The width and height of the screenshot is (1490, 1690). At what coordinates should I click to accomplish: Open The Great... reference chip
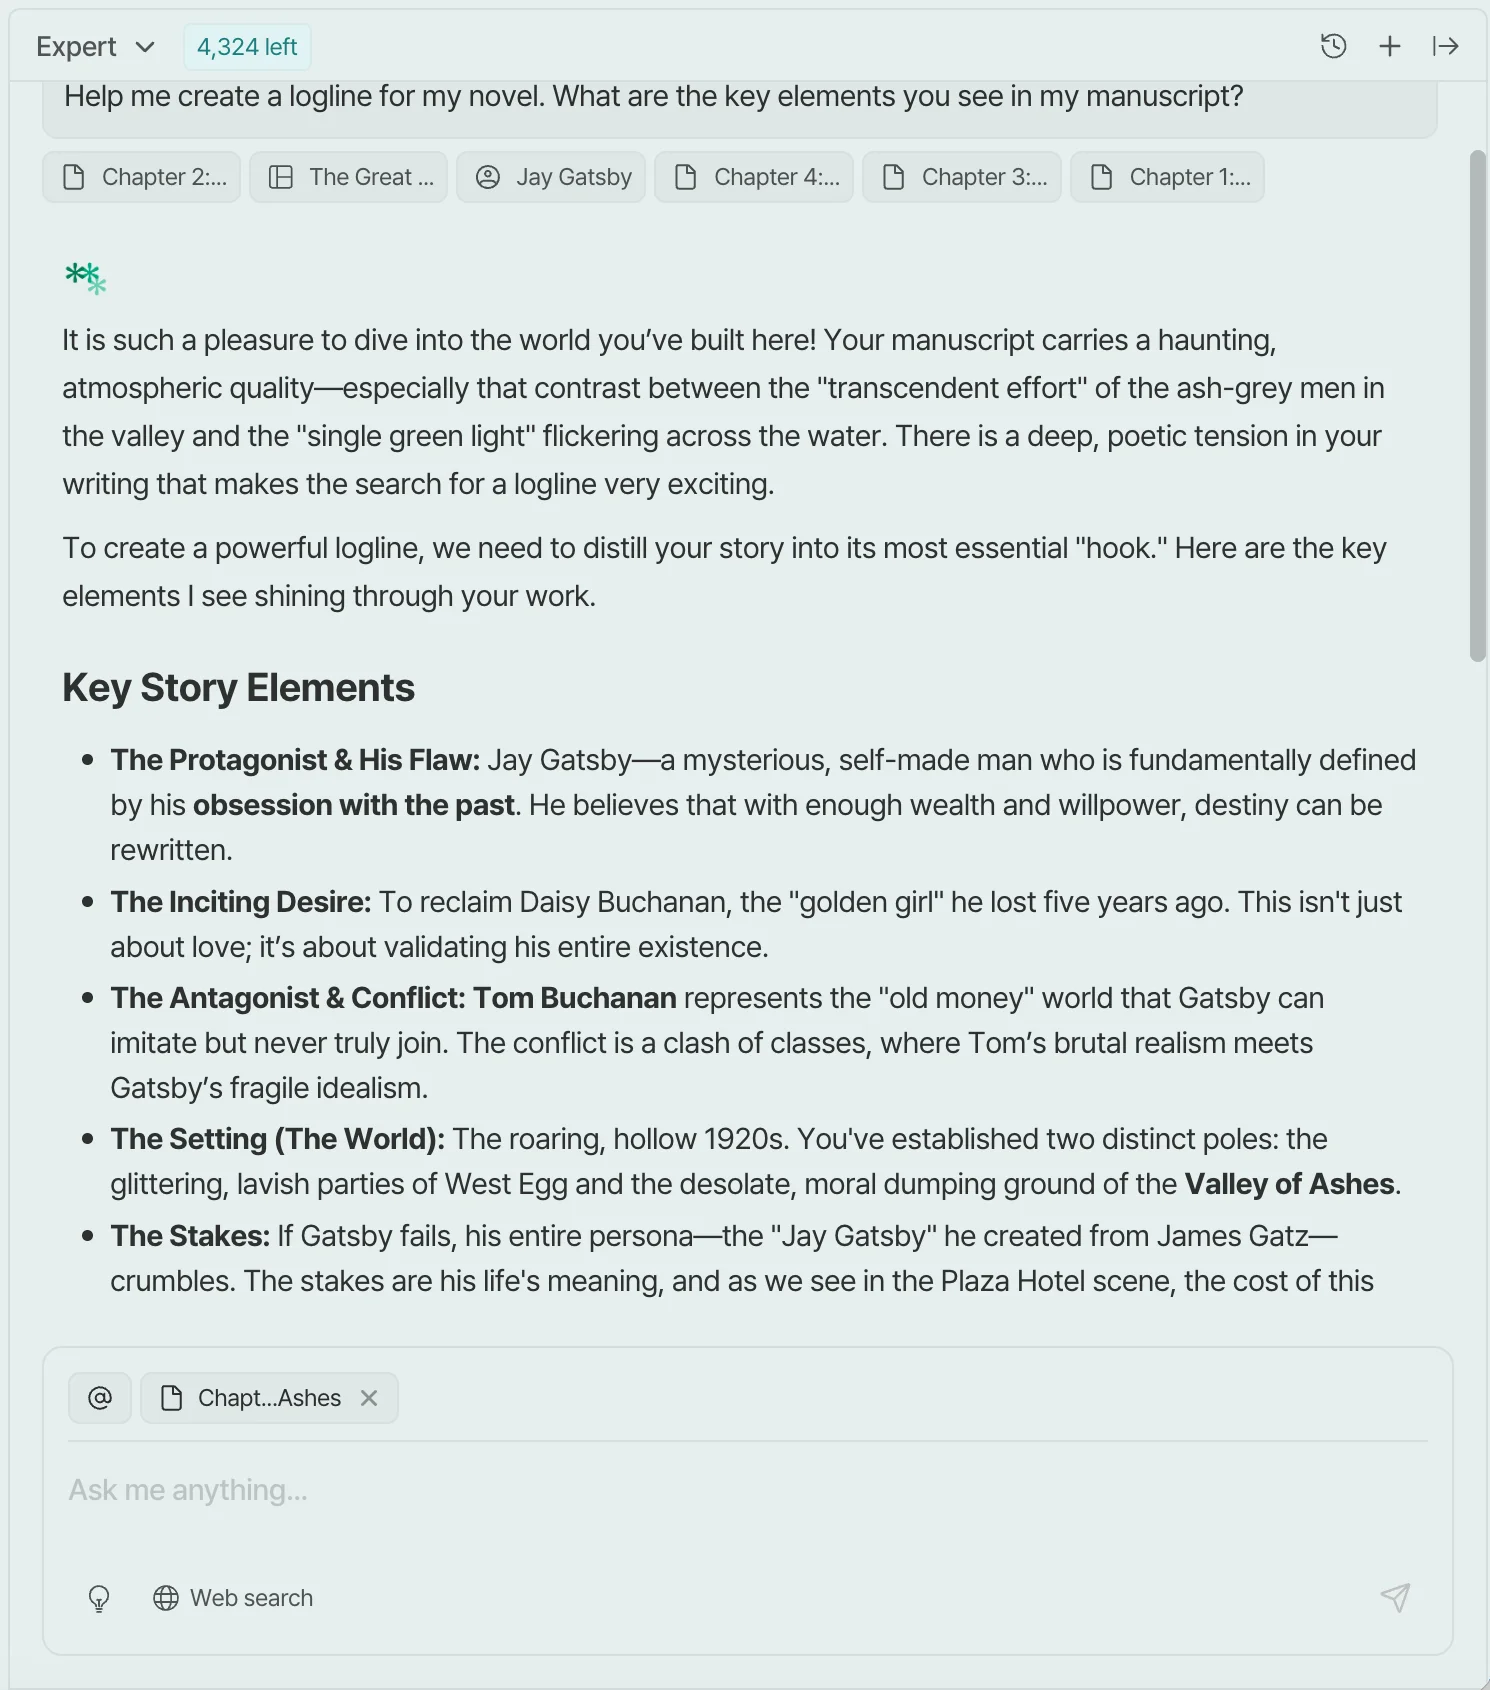pyautogui.click(x=349, y=177)
